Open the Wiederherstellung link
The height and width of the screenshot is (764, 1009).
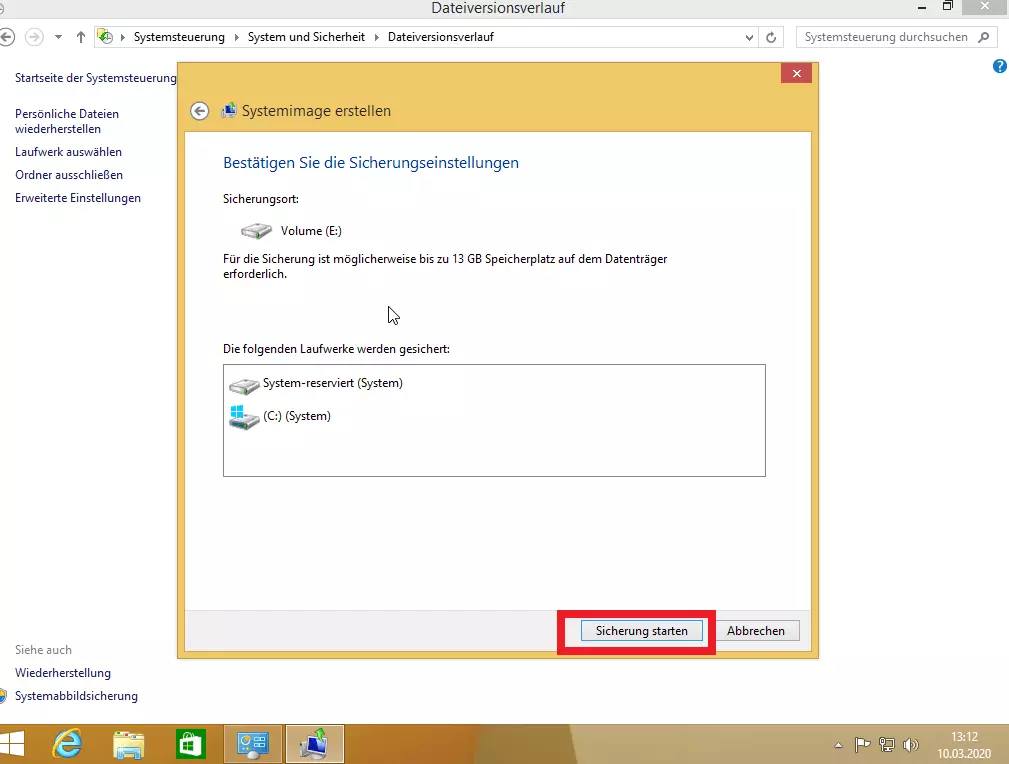63,673
